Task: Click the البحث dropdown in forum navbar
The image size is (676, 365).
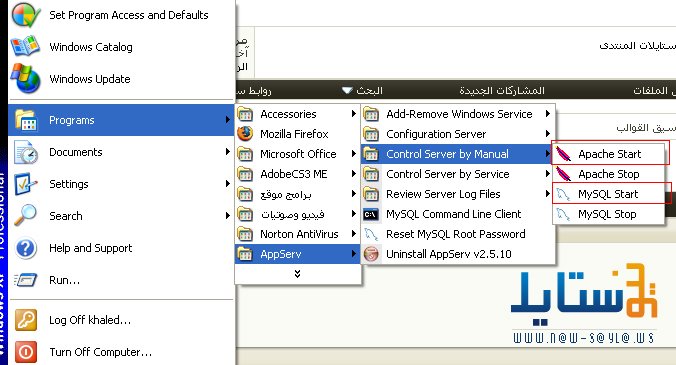Action: point(362,90)
